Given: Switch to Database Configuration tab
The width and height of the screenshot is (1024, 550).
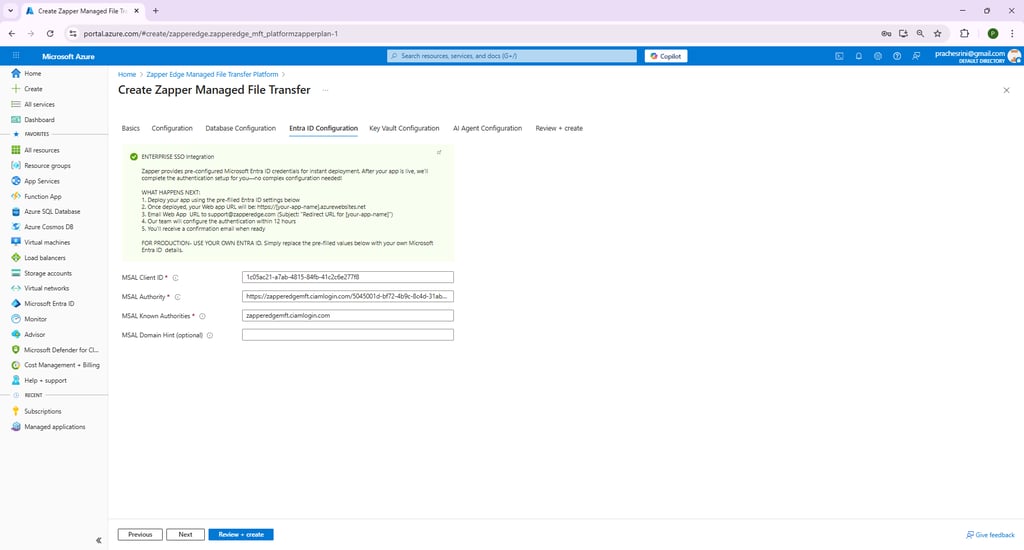Looking at the screenshot, I should point(241,129).
